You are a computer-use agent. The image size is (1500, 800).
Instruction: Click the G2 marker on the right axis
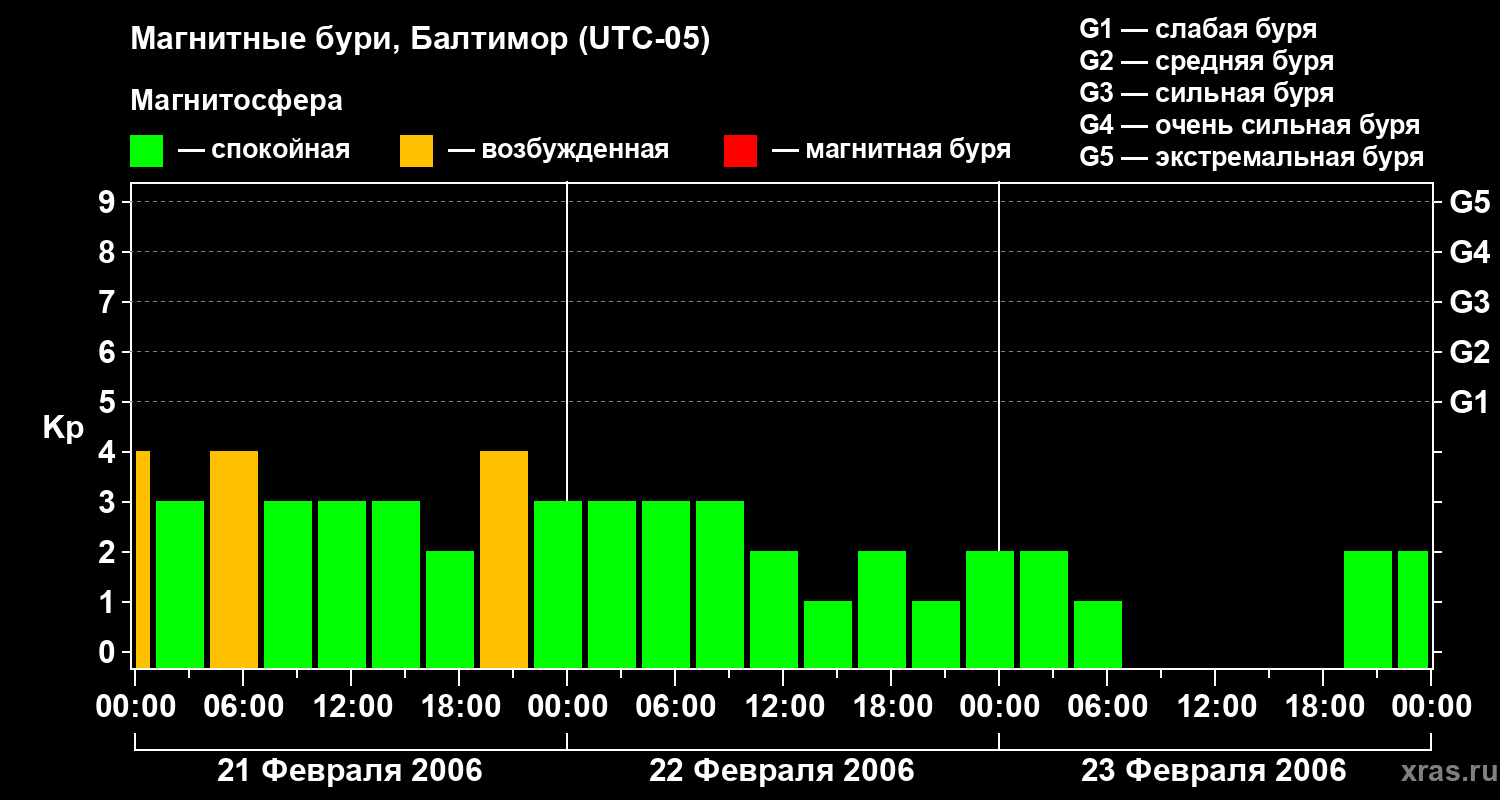pos(1469,353)
